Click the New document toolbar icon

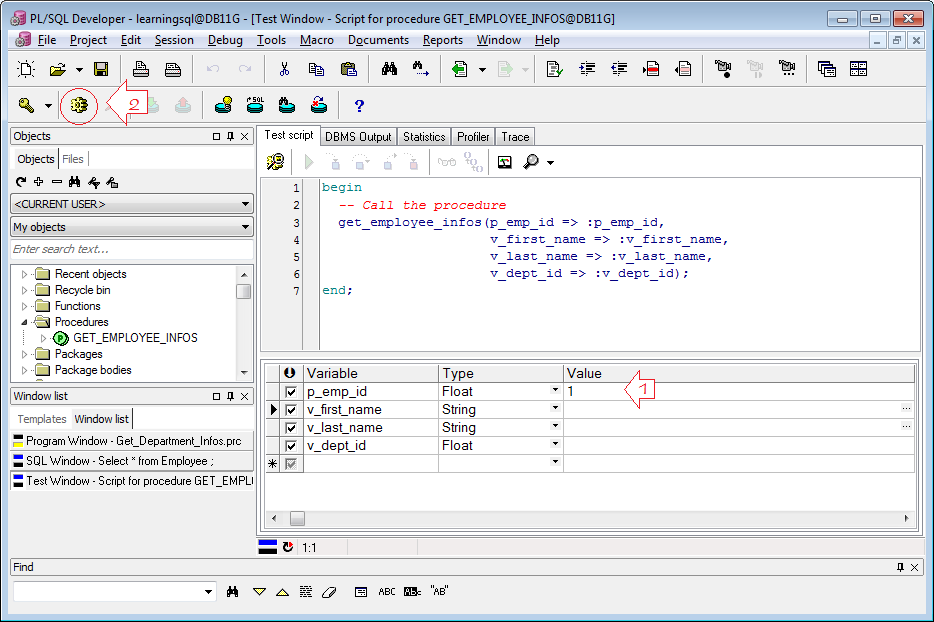[26, 69]
